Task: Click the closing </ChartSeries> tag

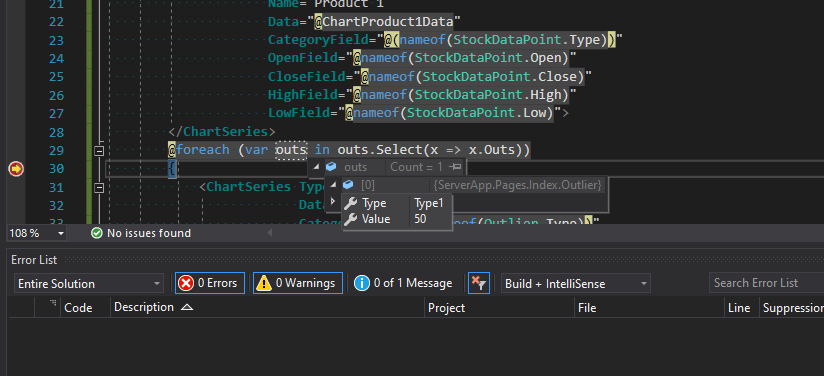Action: (x=222, y=131)
